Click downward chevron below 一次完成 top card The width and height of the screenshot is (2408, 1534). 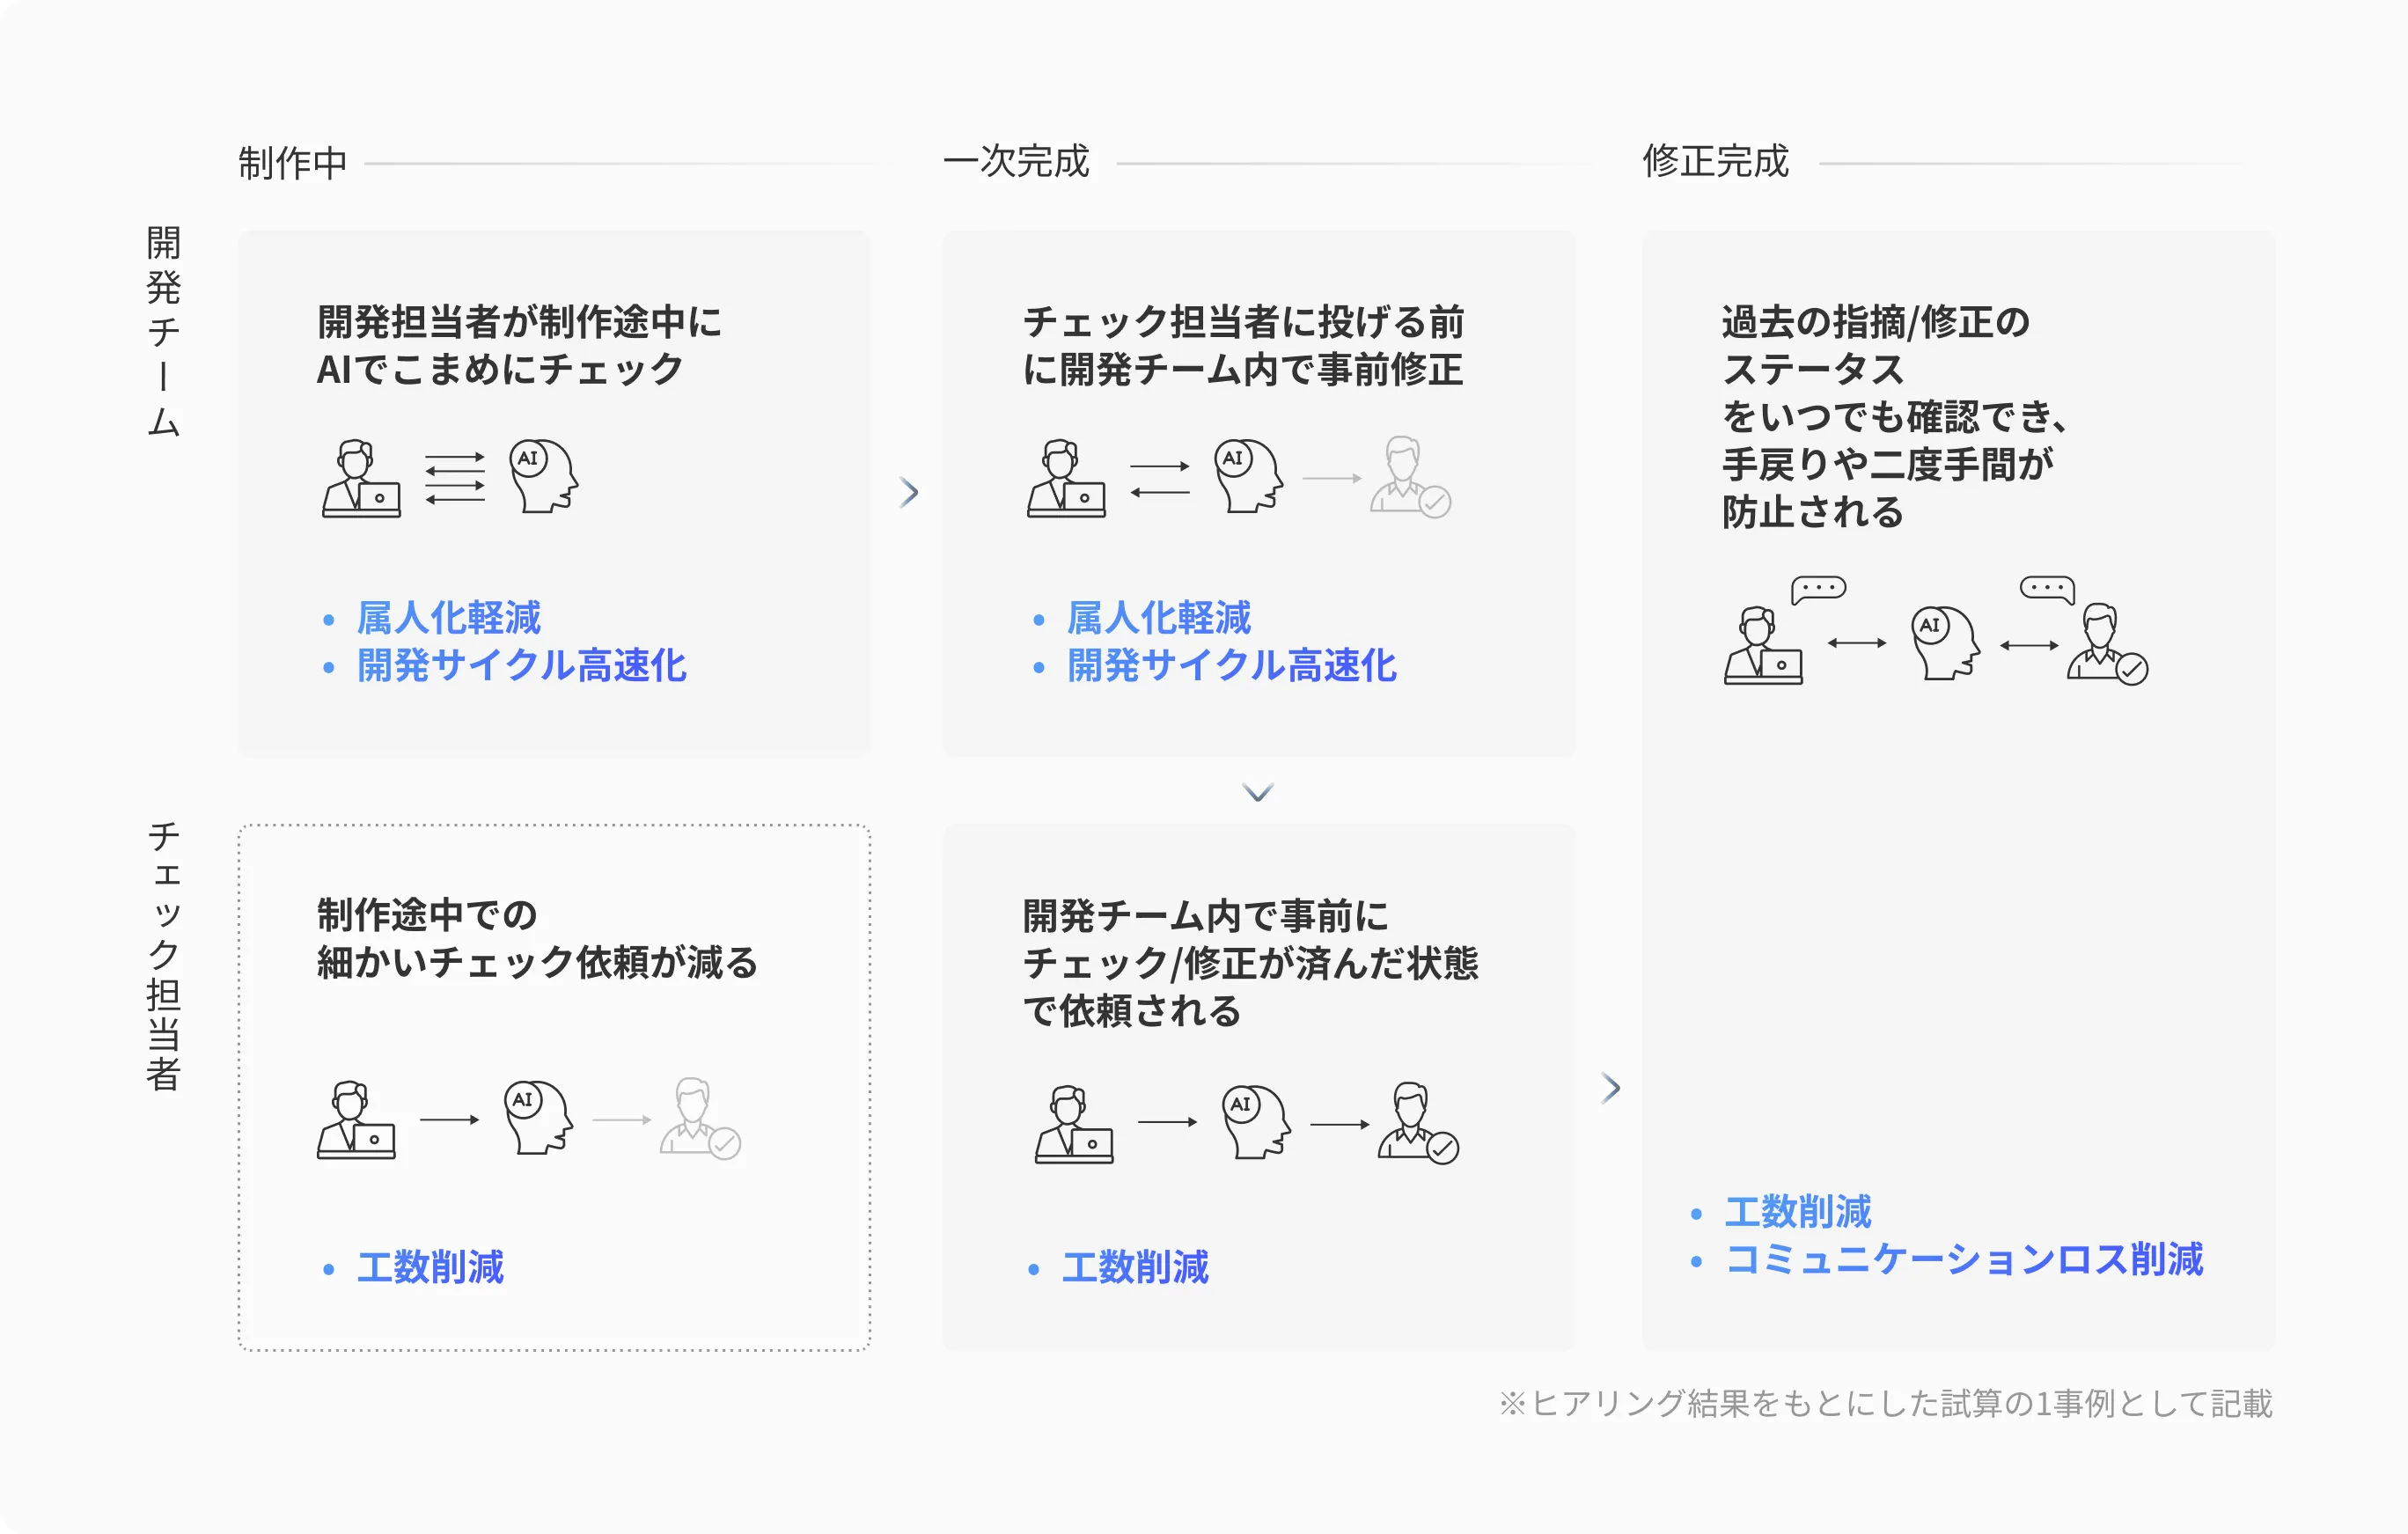point(1257,792)
